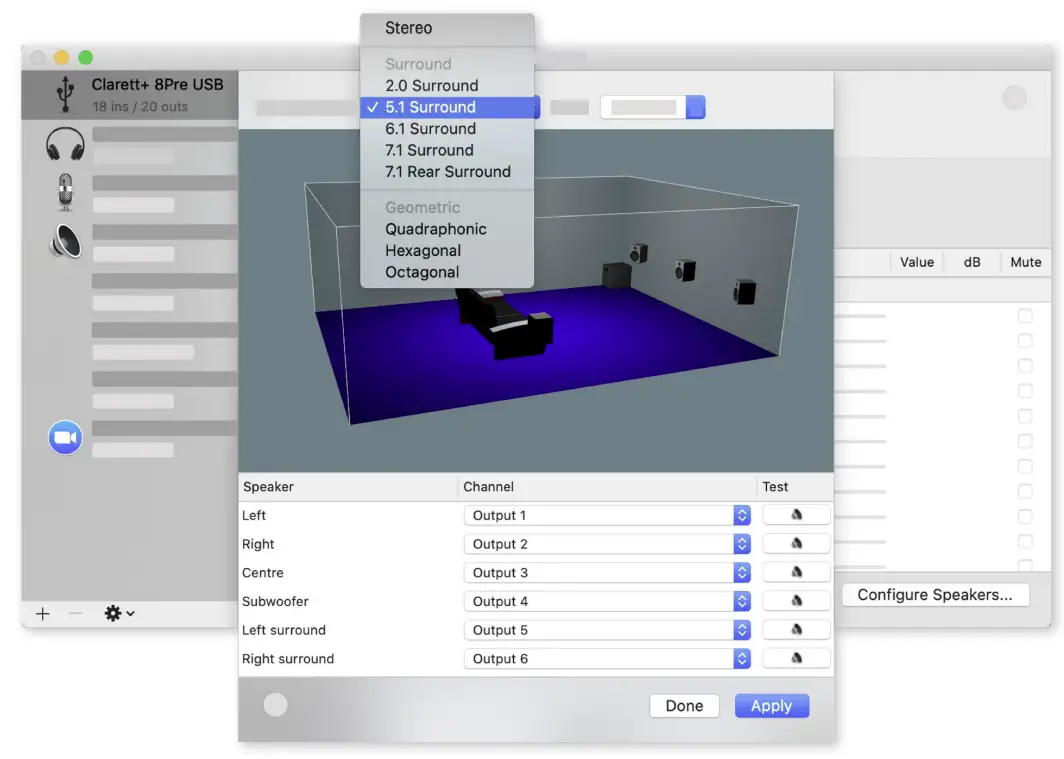
Task: Click the dB column header
Action: [972, 262]
